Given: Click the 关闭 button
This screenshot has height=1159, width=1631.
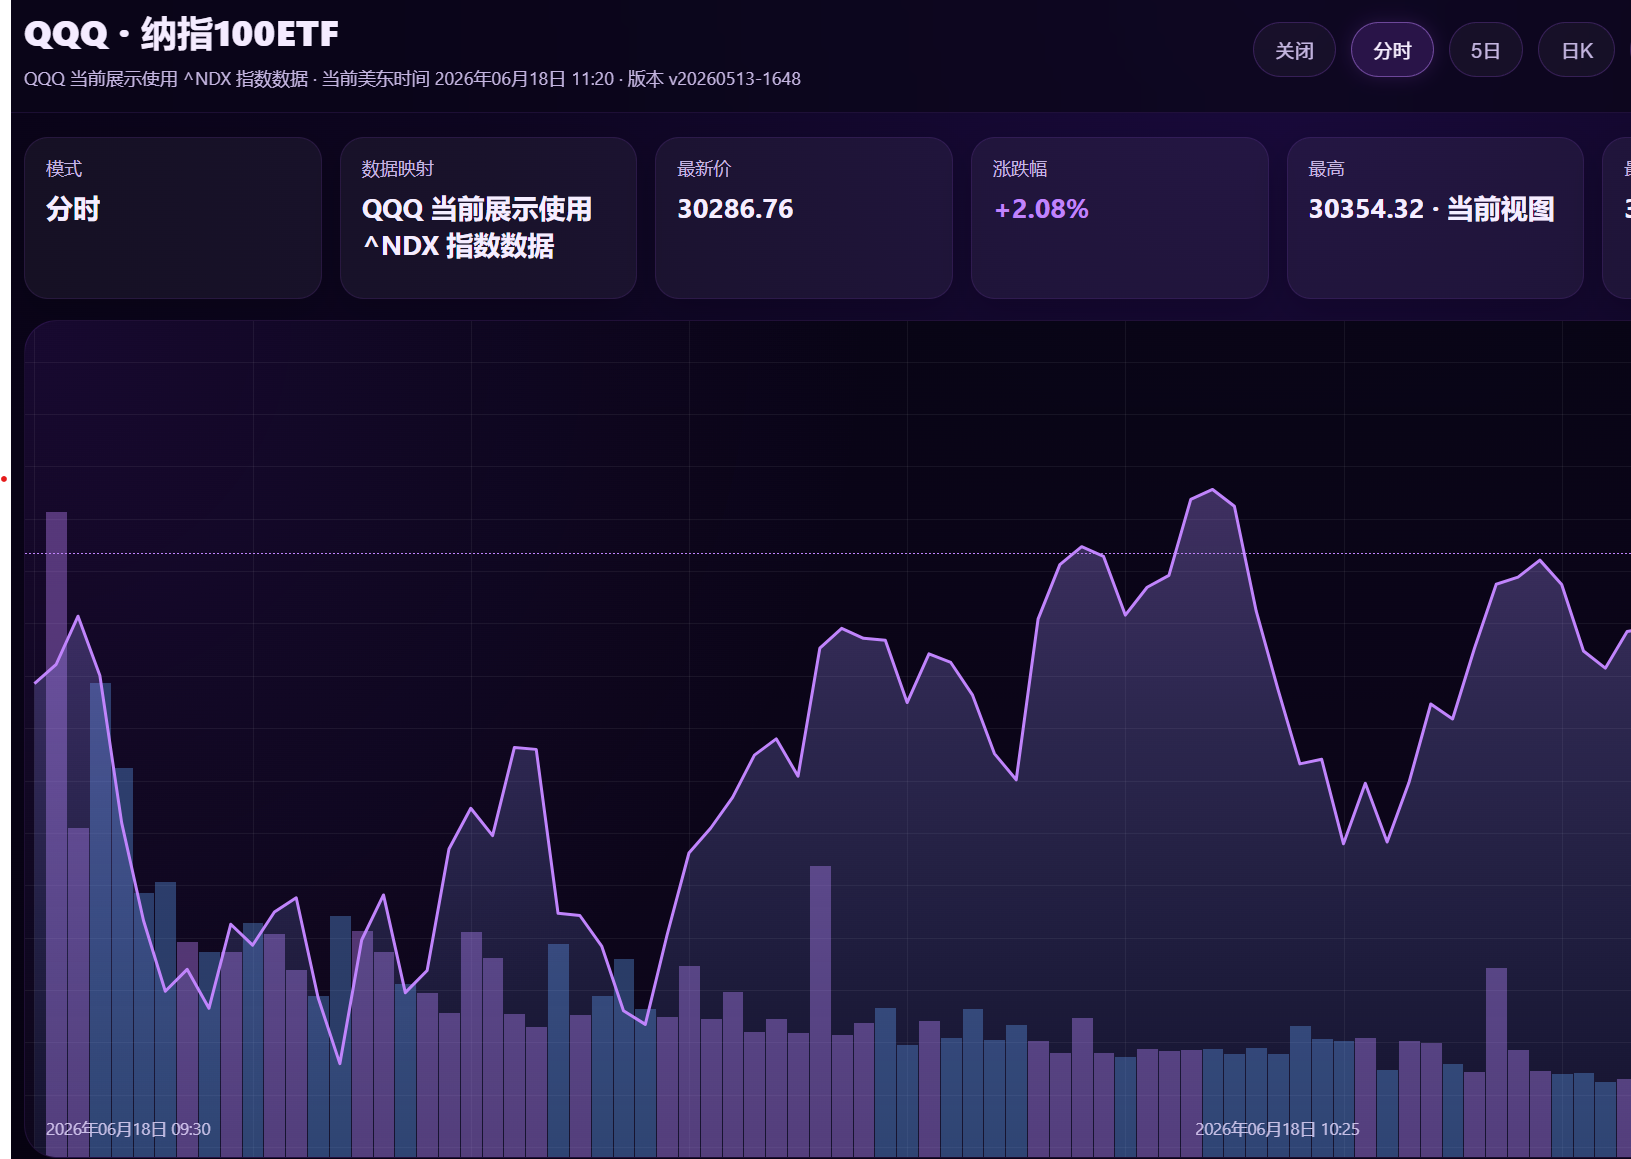Looking at the screenshot, I should (x=1294, y=50).
